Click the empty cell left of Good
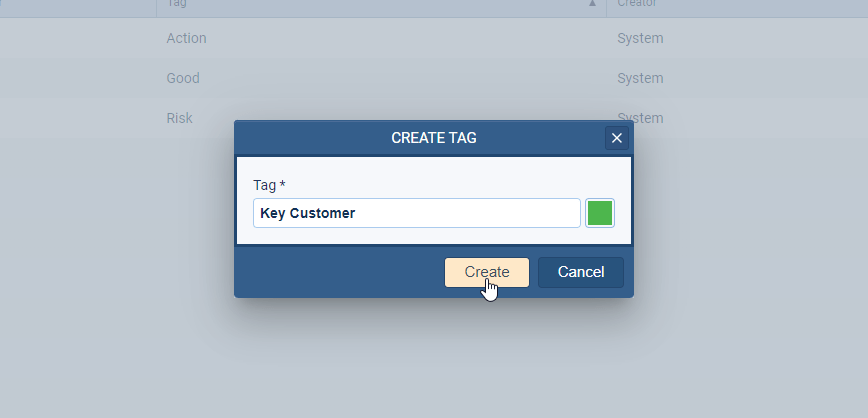This screenshot has height=418, width=868. (78, 78)
